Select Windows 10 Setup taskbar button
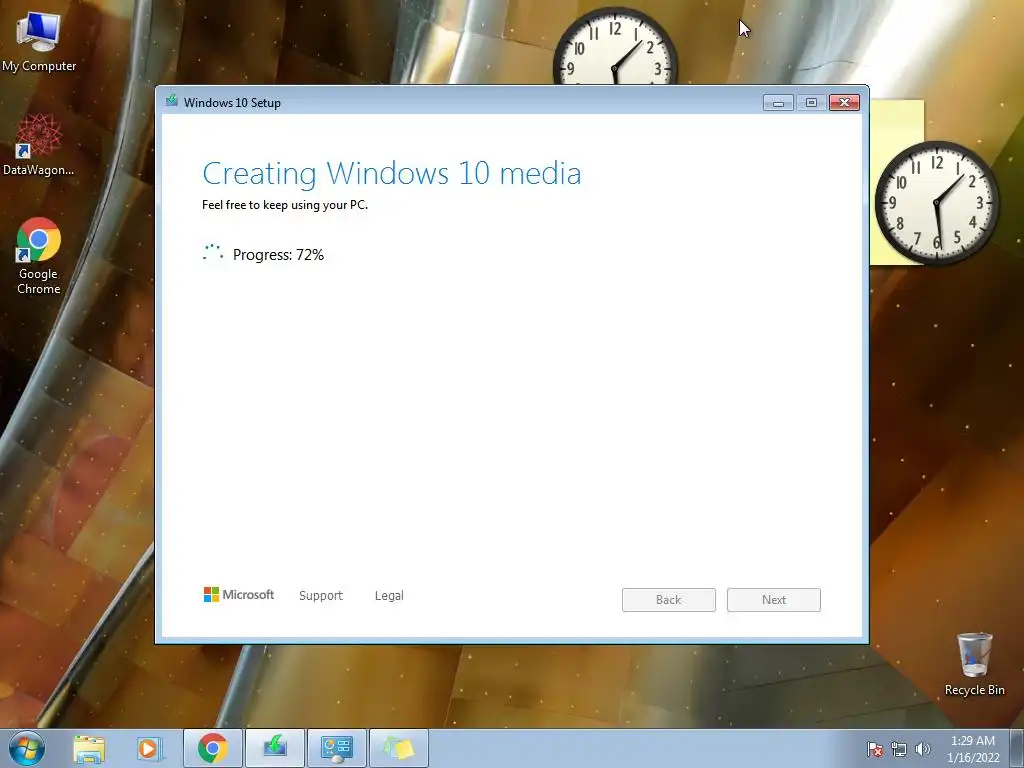1024x768 pixels. tap(275, 748)
